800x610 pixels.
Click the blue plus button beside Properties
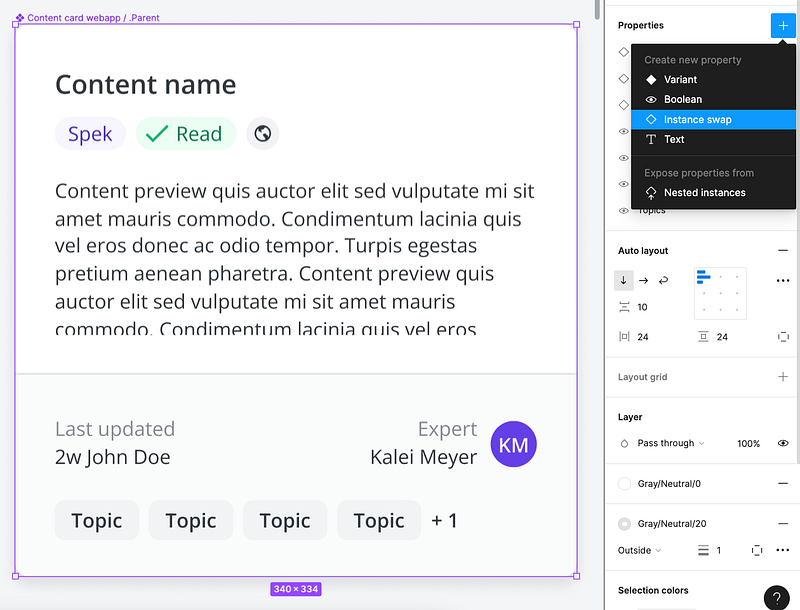pos(783,26)
